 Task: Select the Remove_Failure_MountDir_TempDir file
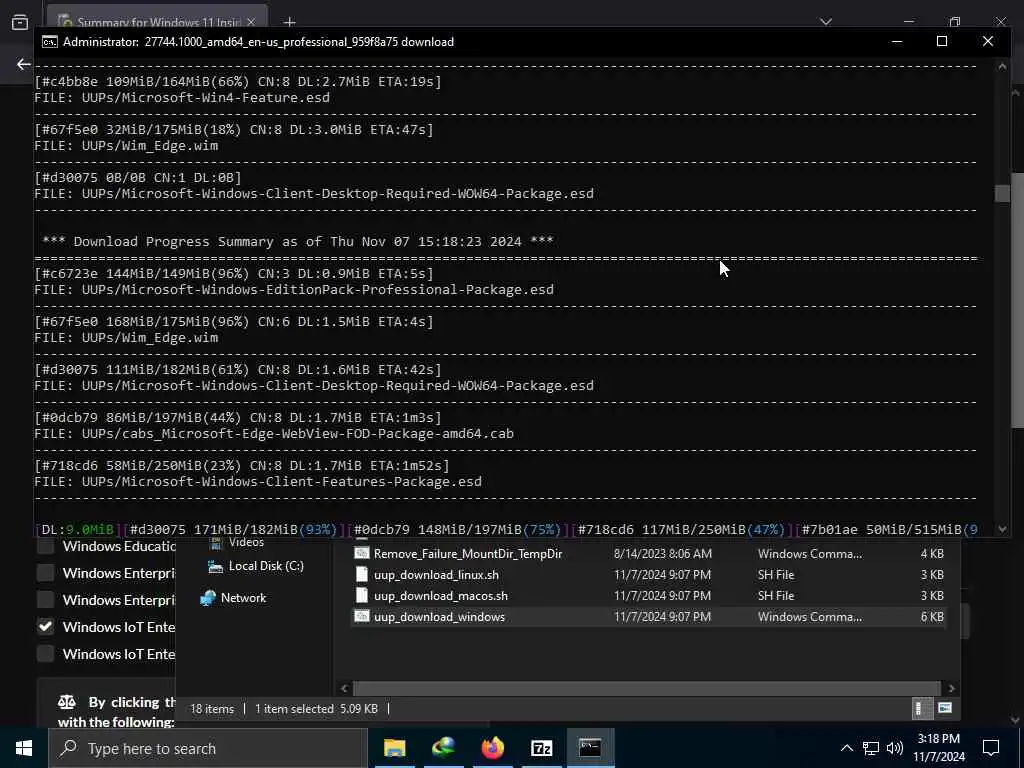(x=468, y=554)
